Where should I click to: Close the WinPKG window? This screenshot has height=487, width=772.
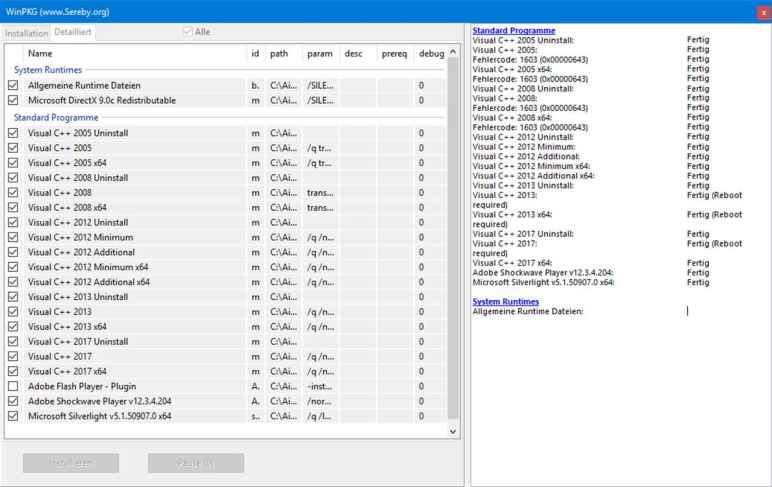pyautogui.click(x=763, y=11)
